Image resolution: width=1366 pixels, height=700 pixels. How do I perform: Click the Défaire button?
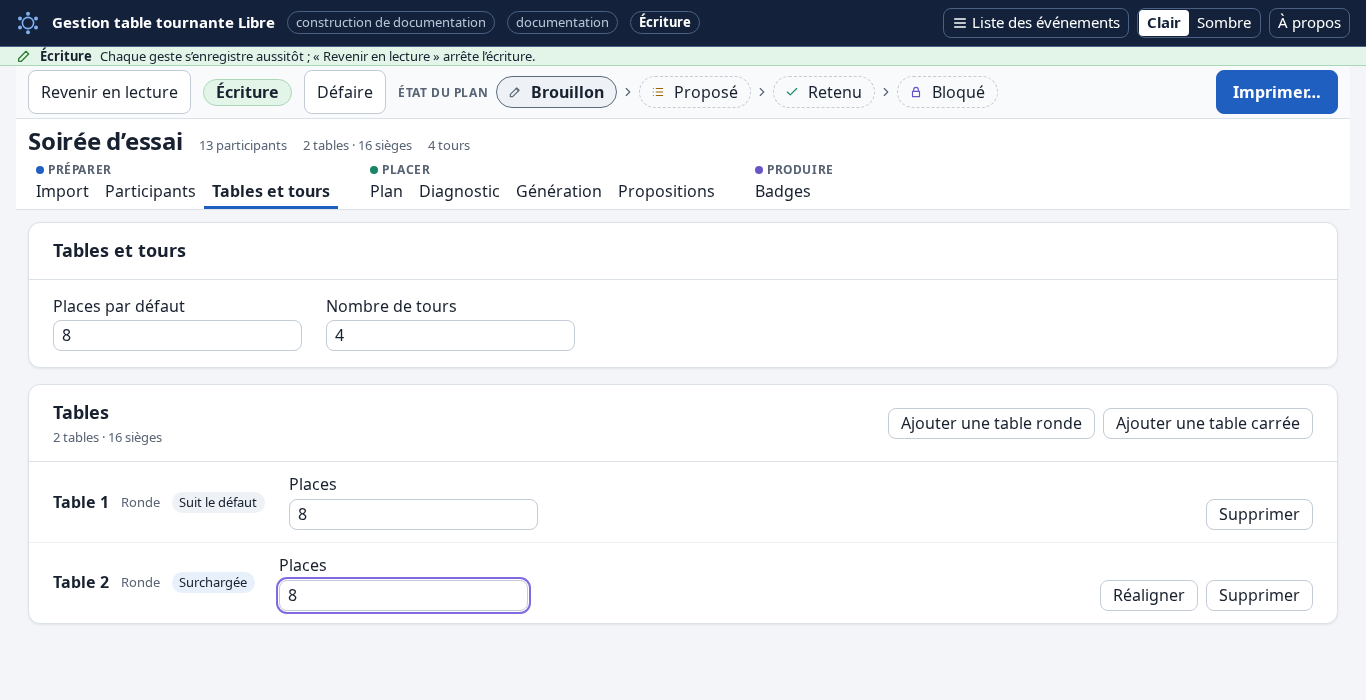345,92
